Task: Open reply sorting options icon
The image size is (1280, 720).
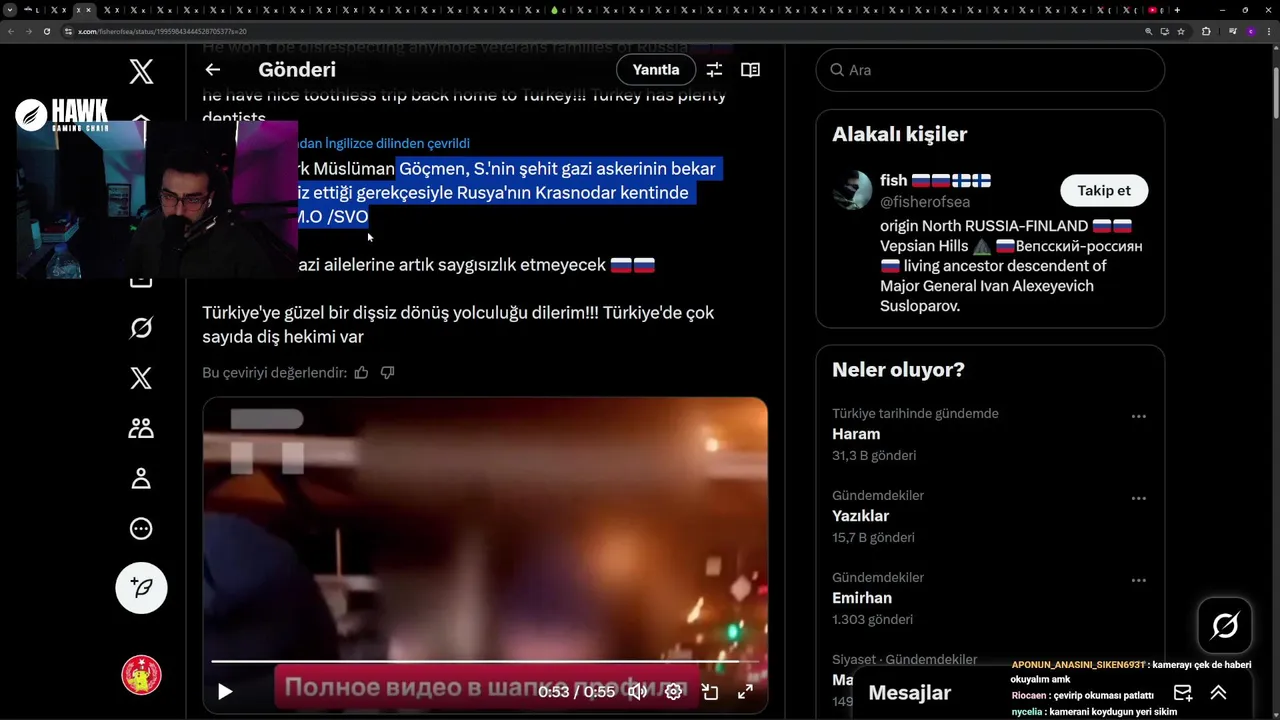Action: point(714,70)
